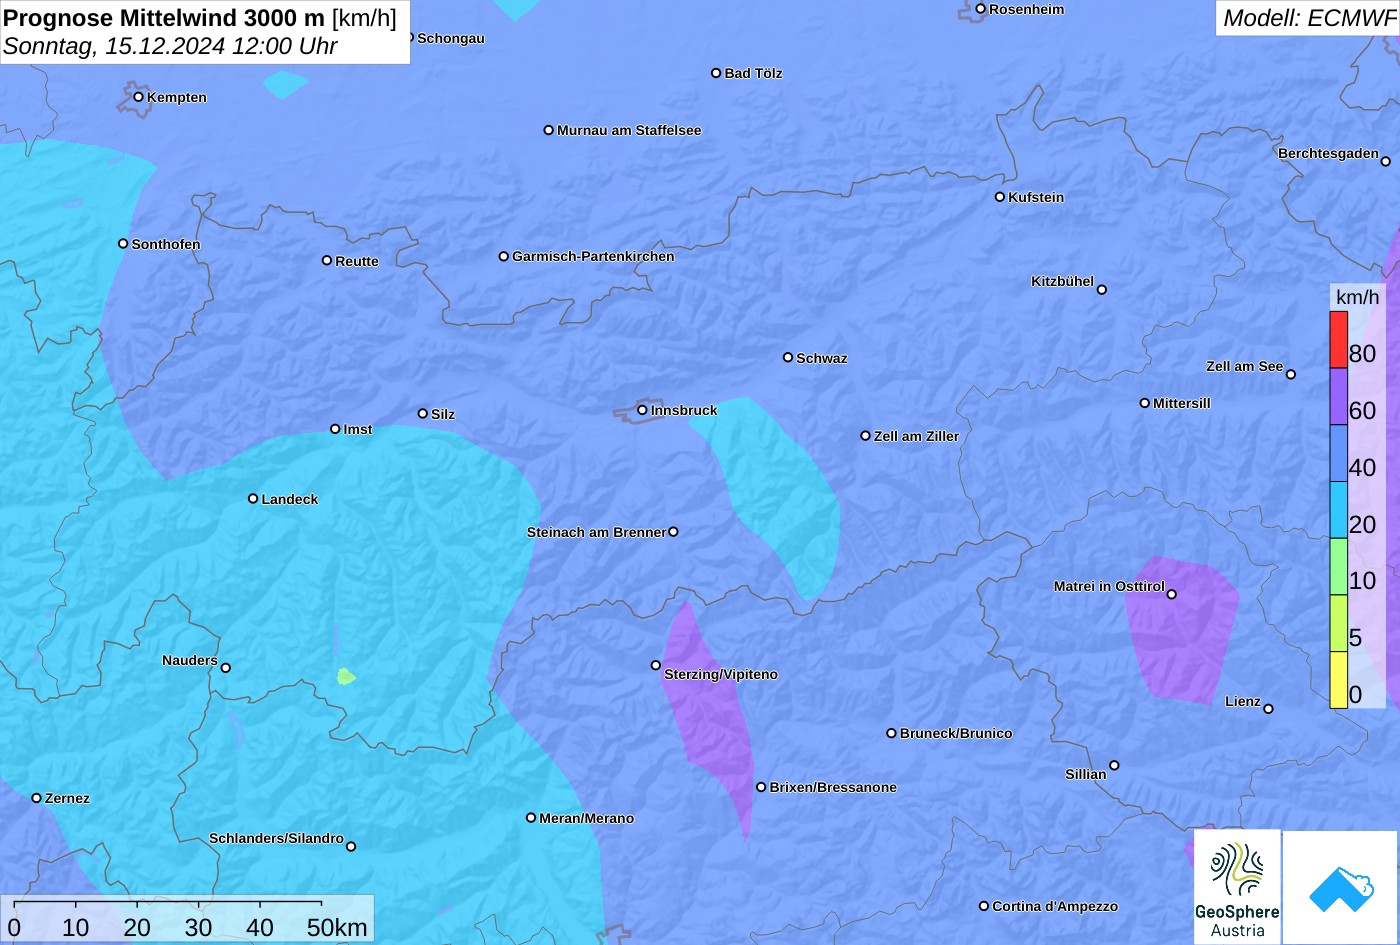Image resolution: width=1400 pixels, height=945 pixels.
Task: Click the Nauders location dot
Action: click(x=225, y=668)
